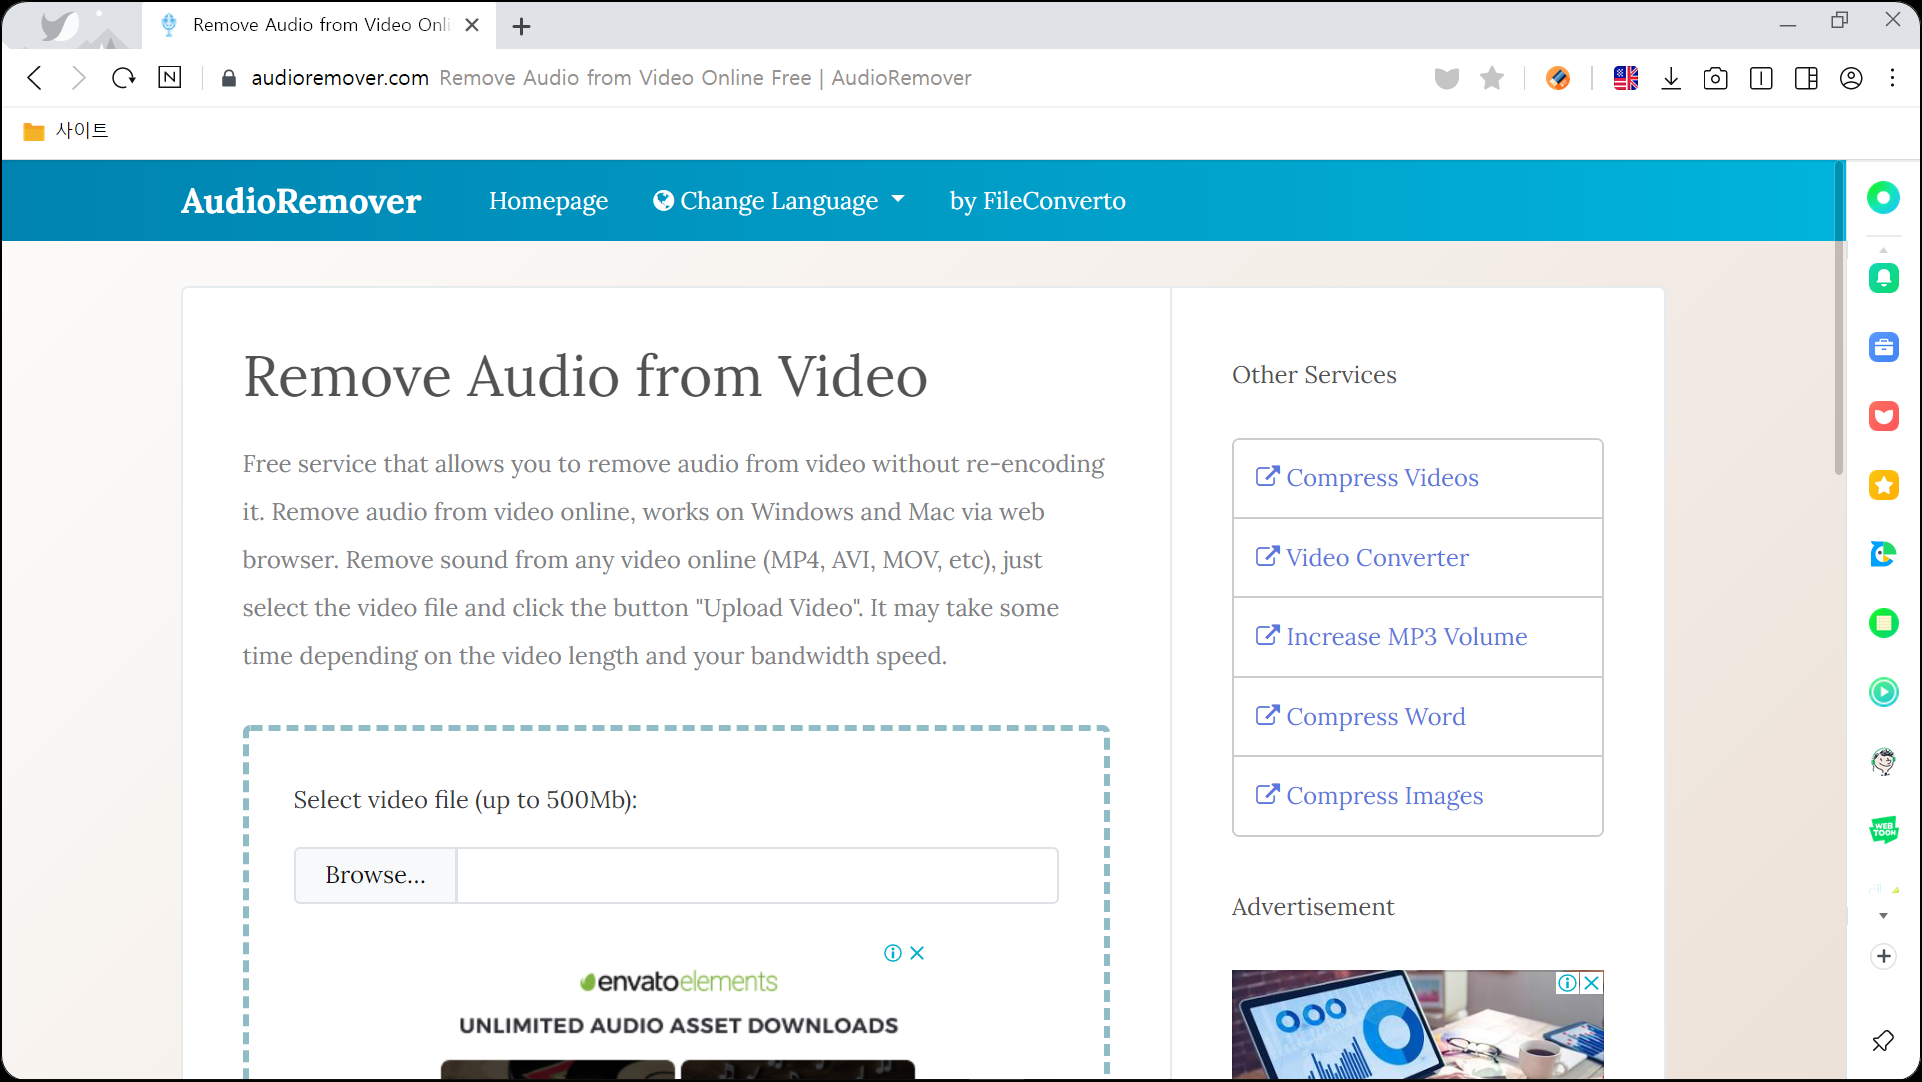Open the Change Language dropdown
Viewport: 1922px width, 1082px height.
click(778, 200)
